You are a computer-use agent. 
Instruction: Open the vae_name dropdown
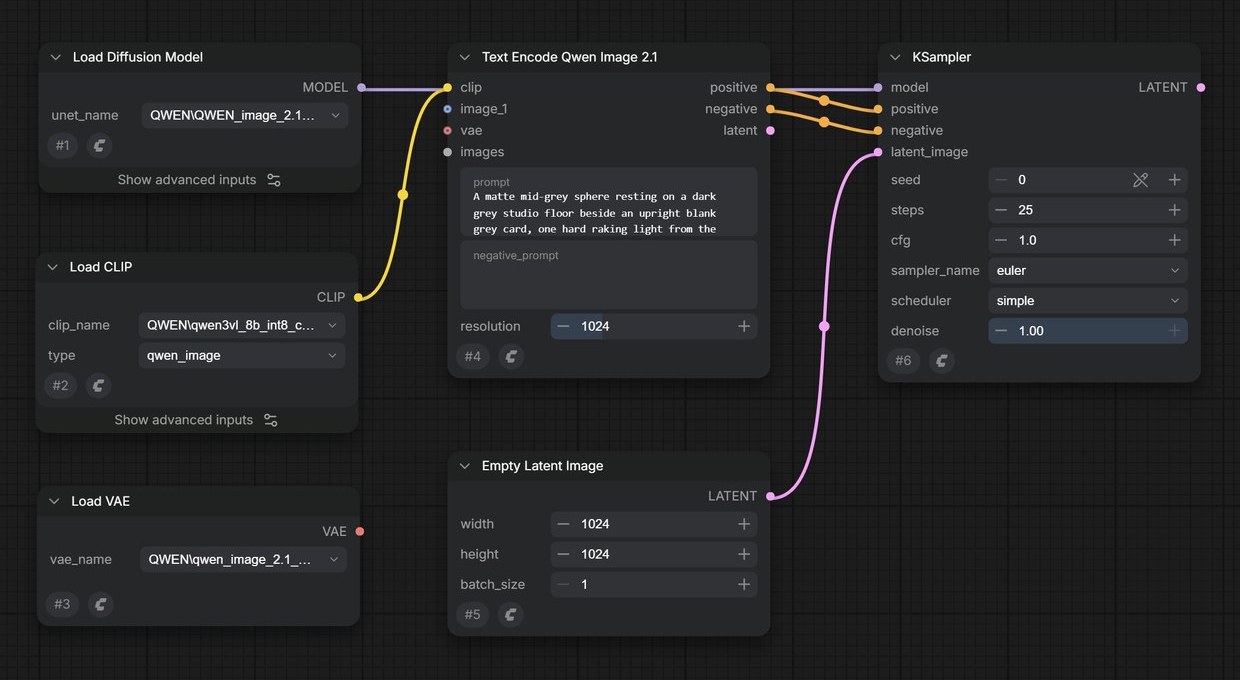tap(243, 559)
